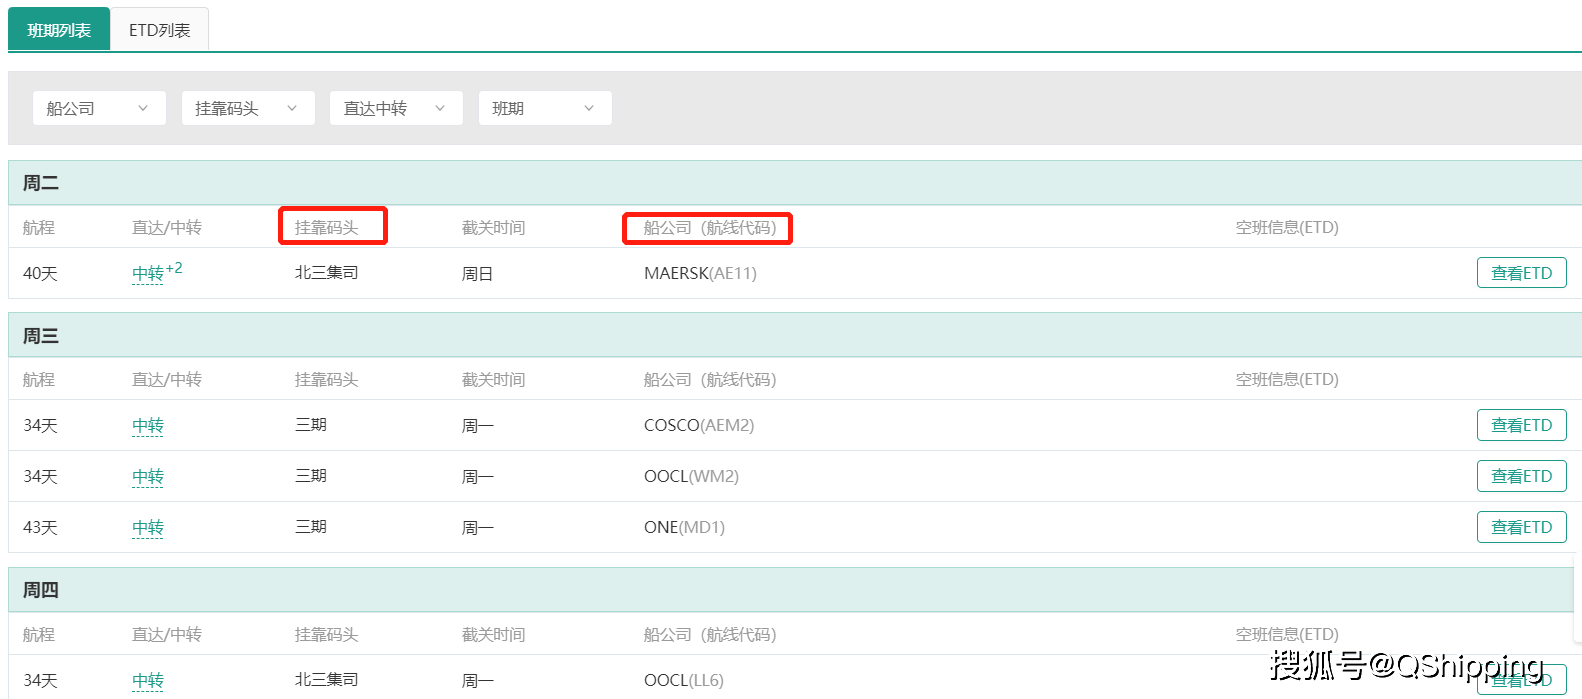Click the 周四 section header
Image resolution: width=1582 pixels, height=699 pixels.
point(794,590)
